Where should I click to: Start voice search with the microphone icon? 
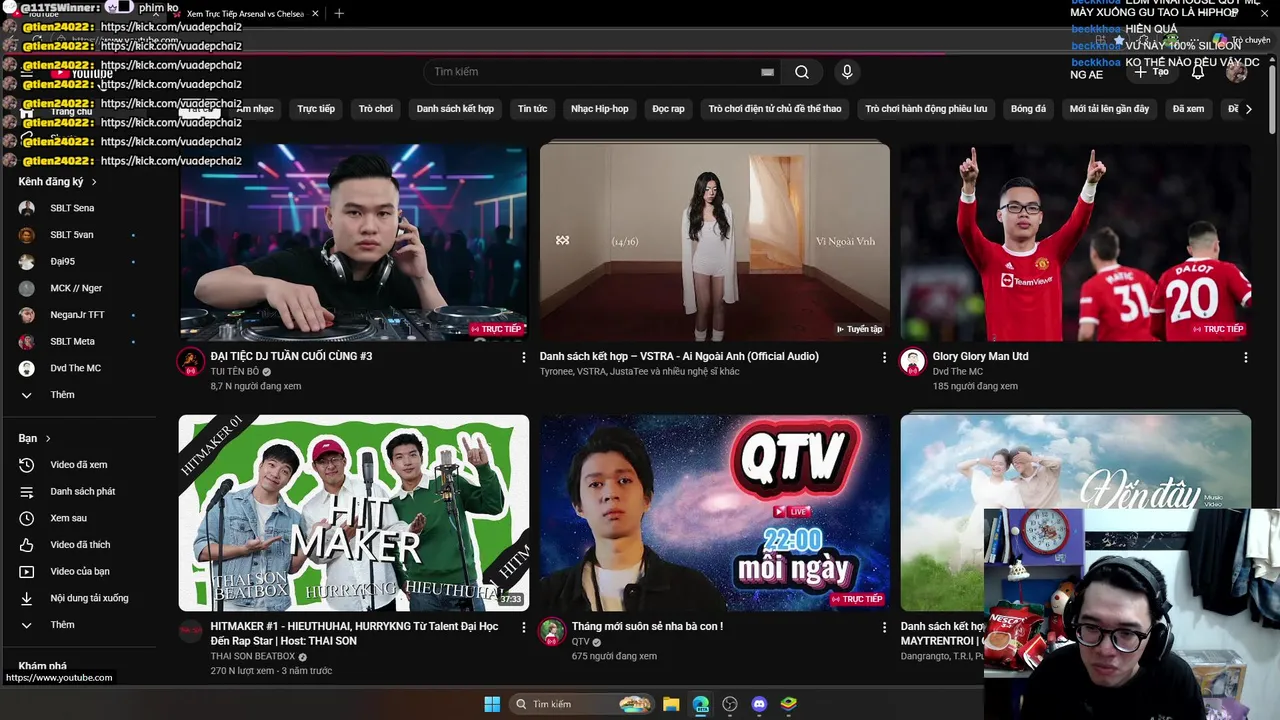pos(847,72)
